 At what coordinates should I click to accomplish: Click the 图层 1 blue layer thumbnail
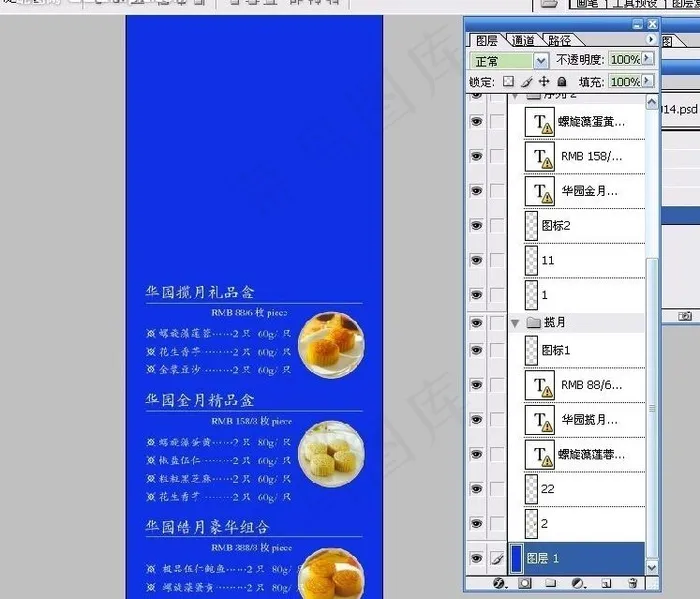click(515, 558)
